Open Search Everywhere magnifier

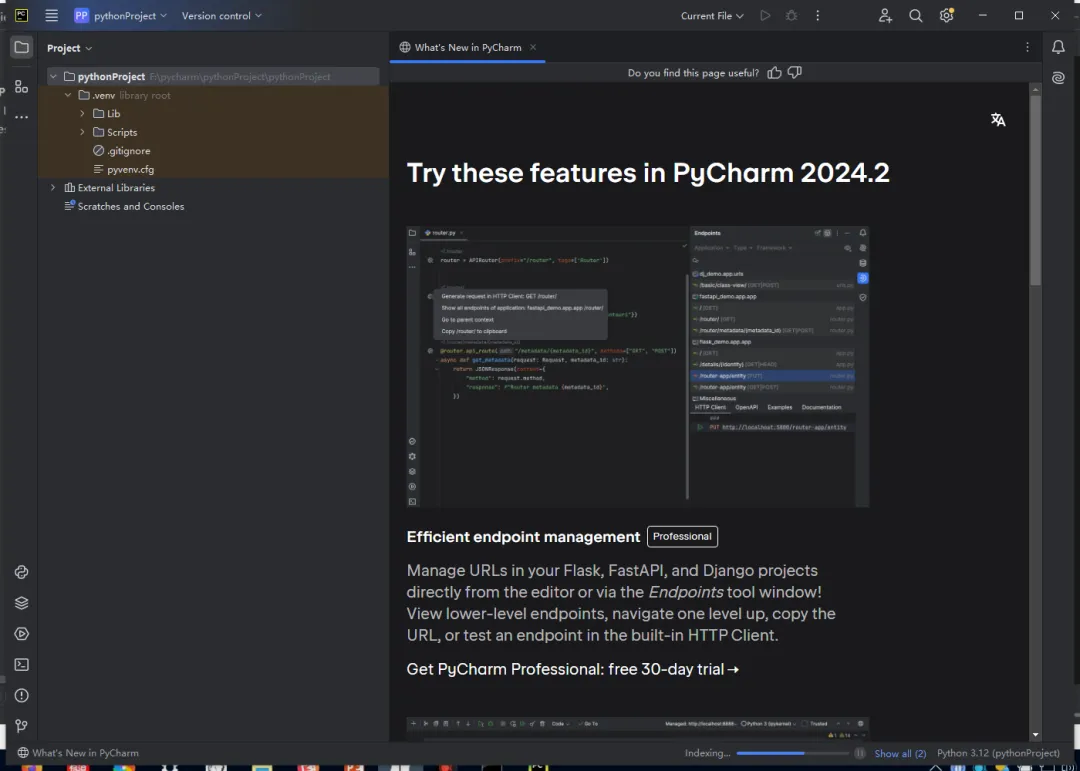[915, 16]
